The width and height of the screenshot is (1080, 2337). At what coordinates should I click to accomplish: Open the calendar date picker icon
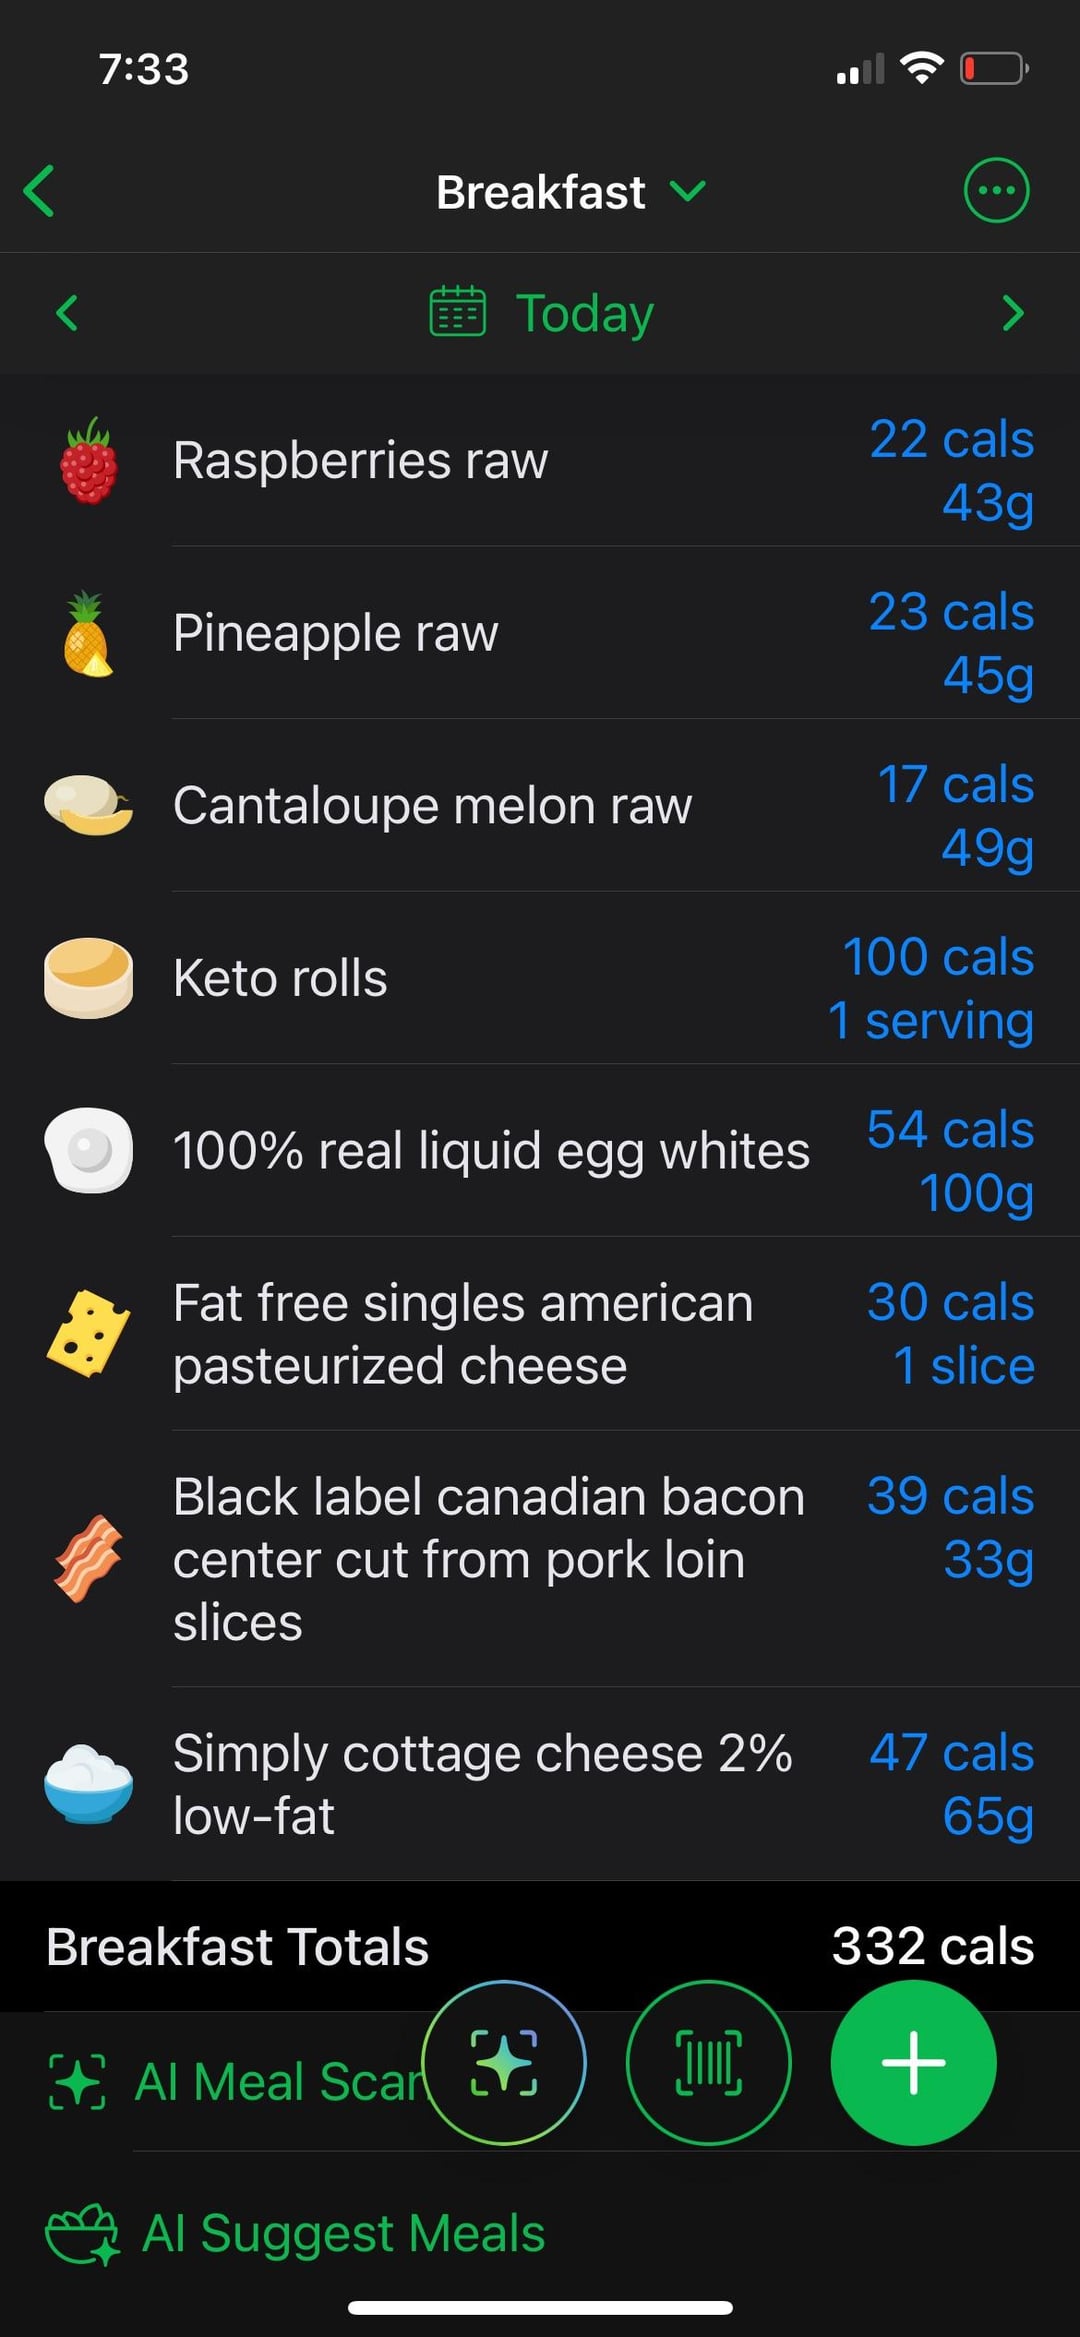pos(457,313)
